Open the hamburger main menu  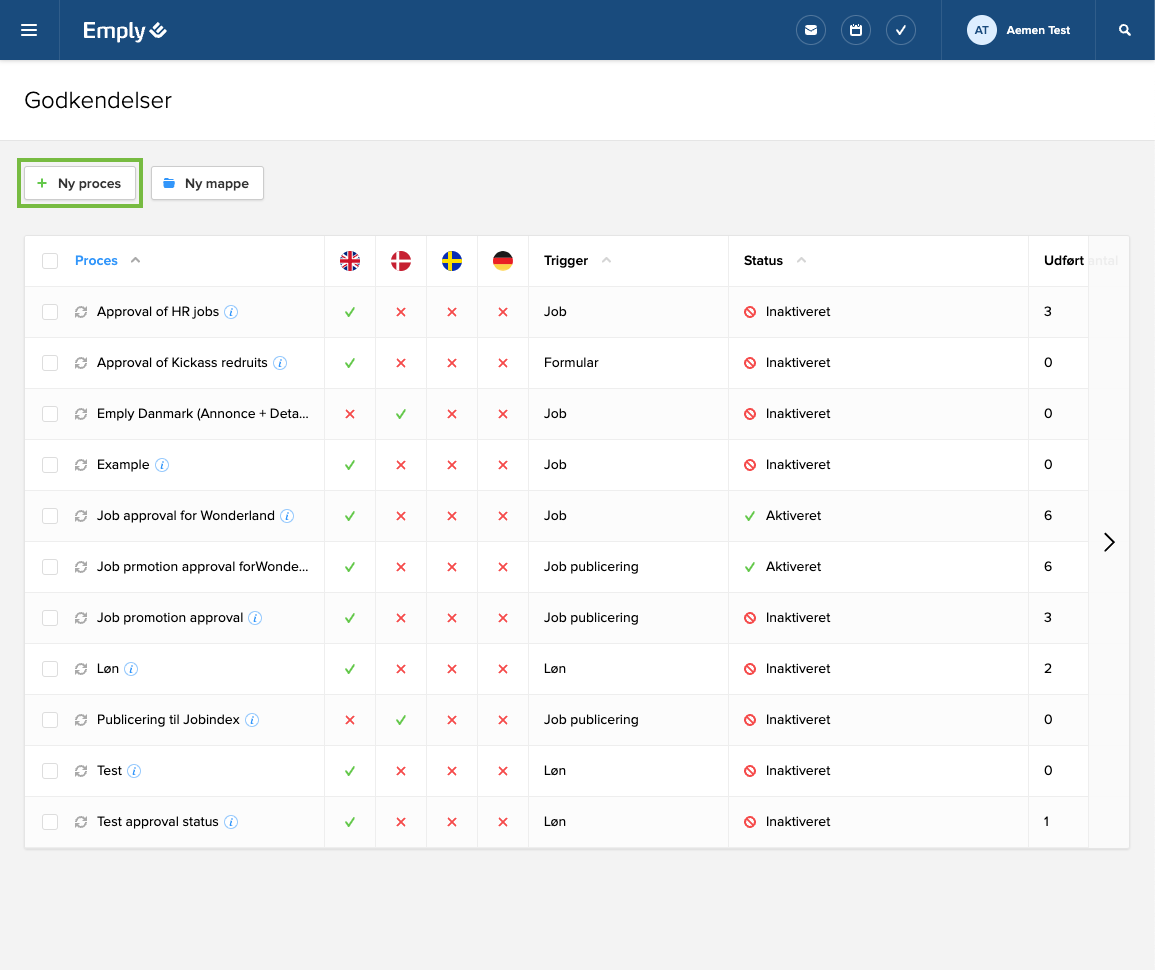(x=29, y=30)
